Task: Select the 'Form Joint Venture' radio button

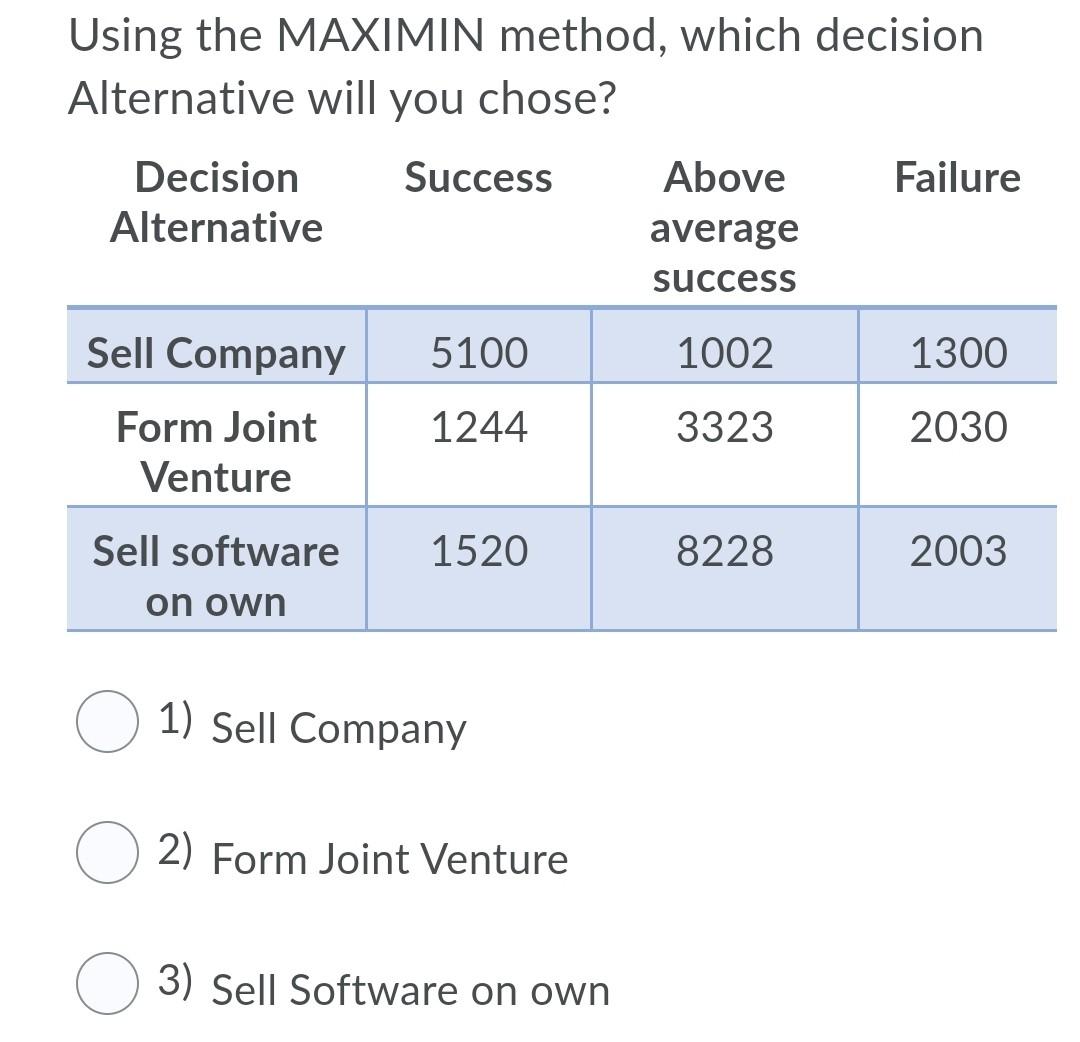Action: coord(107,855)
